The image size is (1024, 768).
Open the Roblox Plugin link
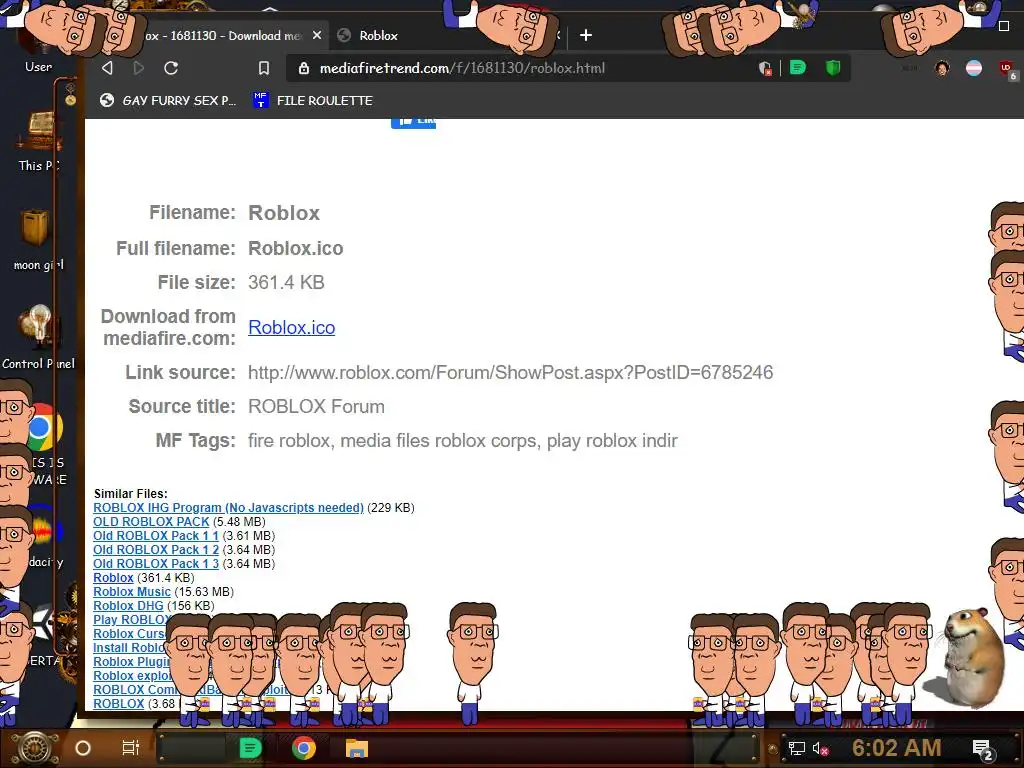131,662
